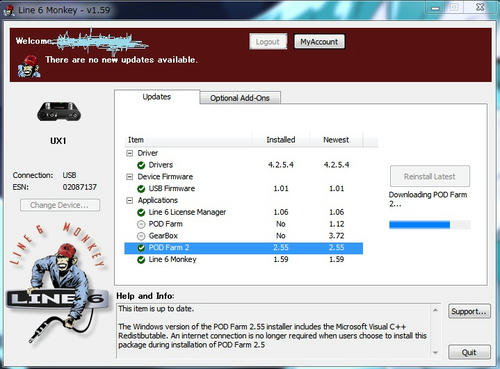Switch to the Updates tab
This screenshot has width=500, height=369.
pyautogui.click(x=157, y=97)
